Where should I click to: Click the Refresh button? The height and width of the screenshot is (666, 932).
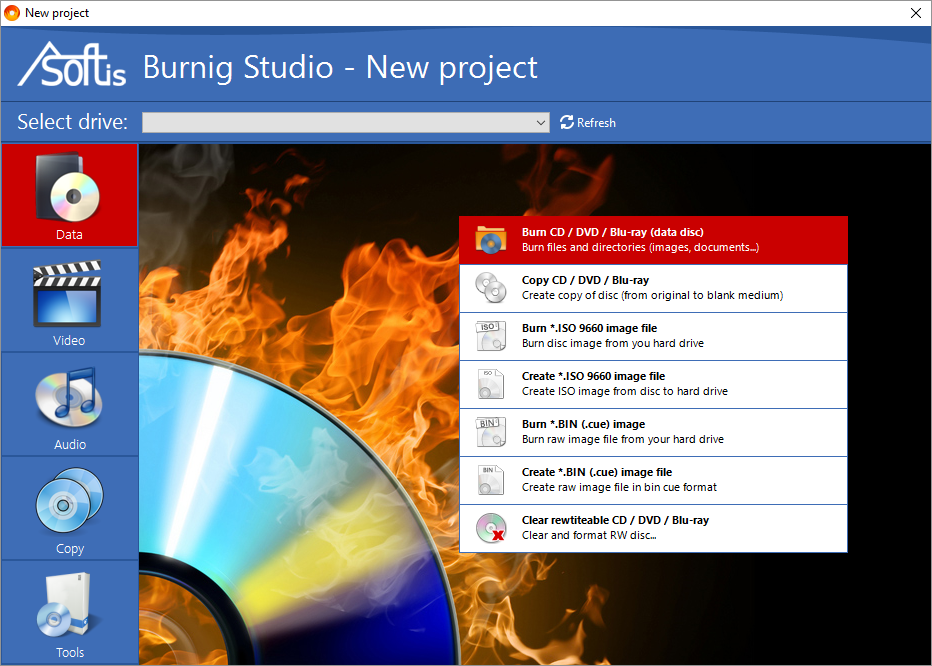click(x=587, y=122)
